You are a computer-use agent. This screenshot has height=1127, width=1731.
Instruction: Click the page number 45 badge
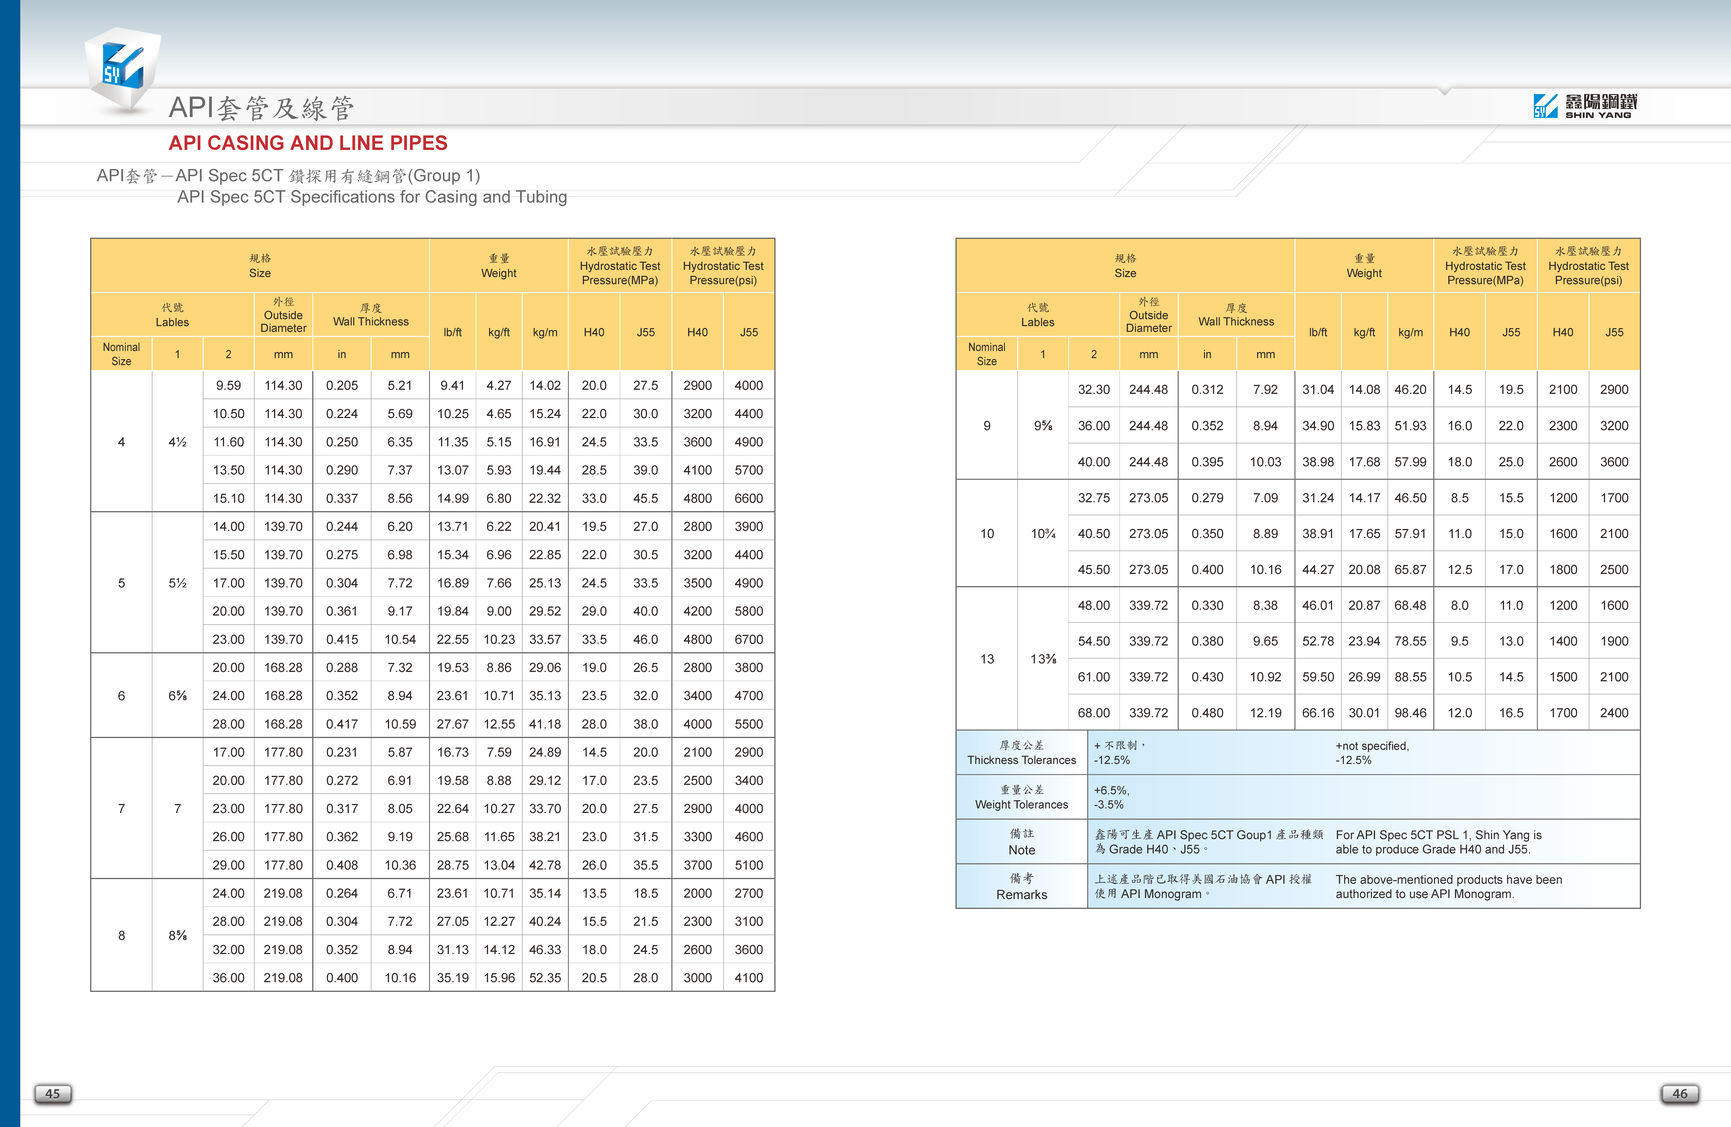[x=53, y=1093]
